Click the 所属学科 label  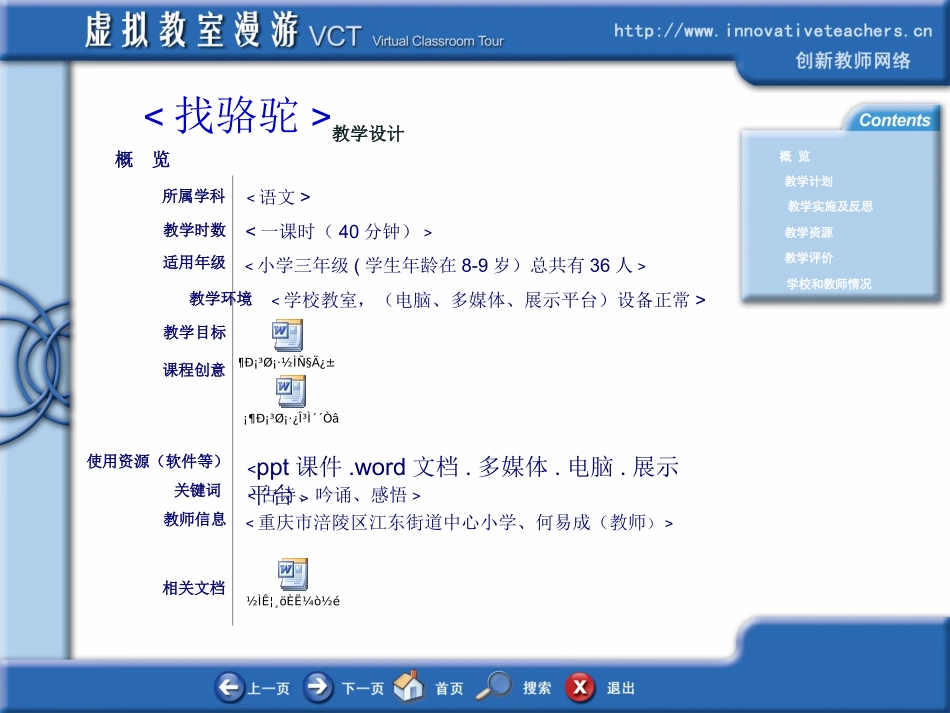coord(193,196)
